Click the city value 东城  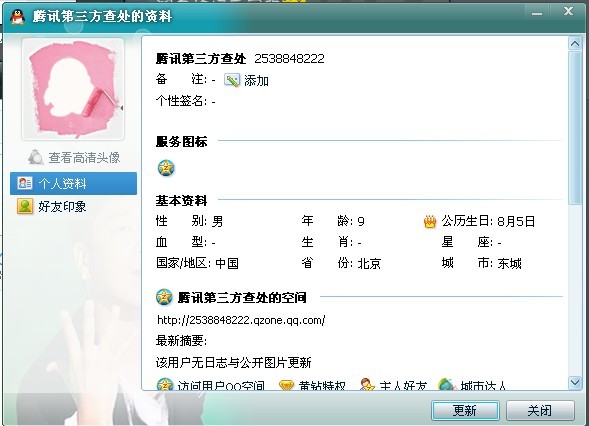(x=509, y=263)
